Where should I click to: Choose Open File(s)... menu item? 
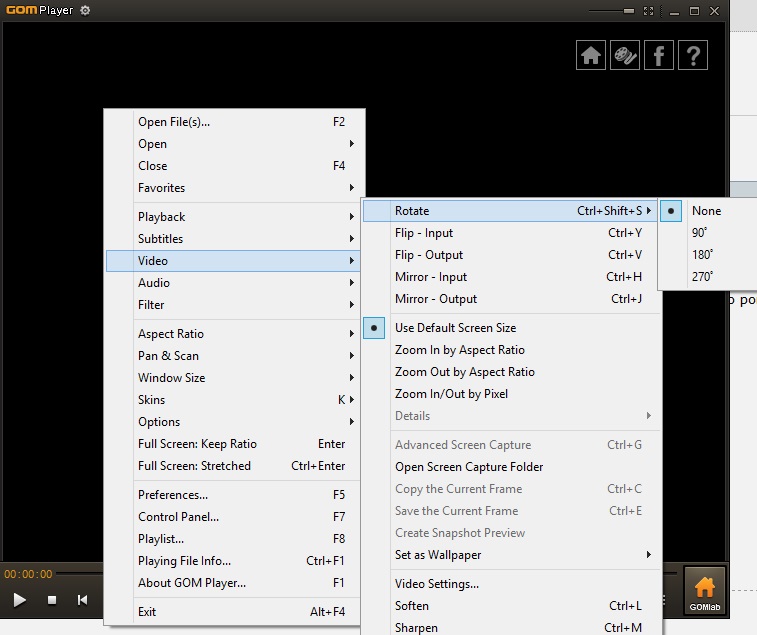coord(233,122)
